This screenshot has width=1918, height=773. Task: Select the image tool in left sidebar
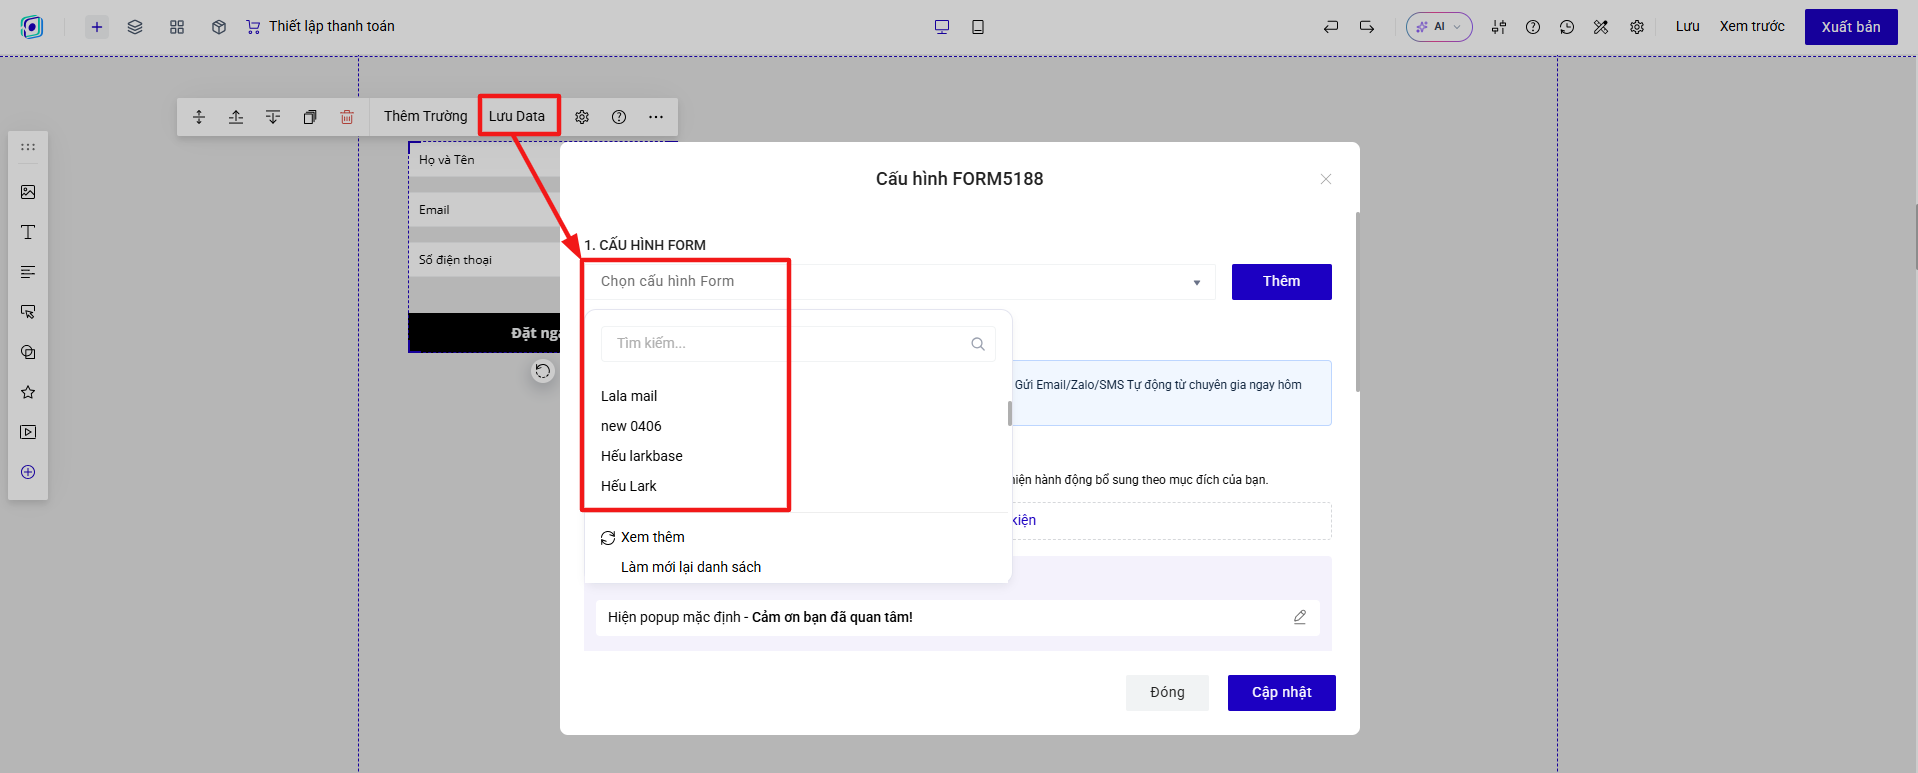coord(28,192)
